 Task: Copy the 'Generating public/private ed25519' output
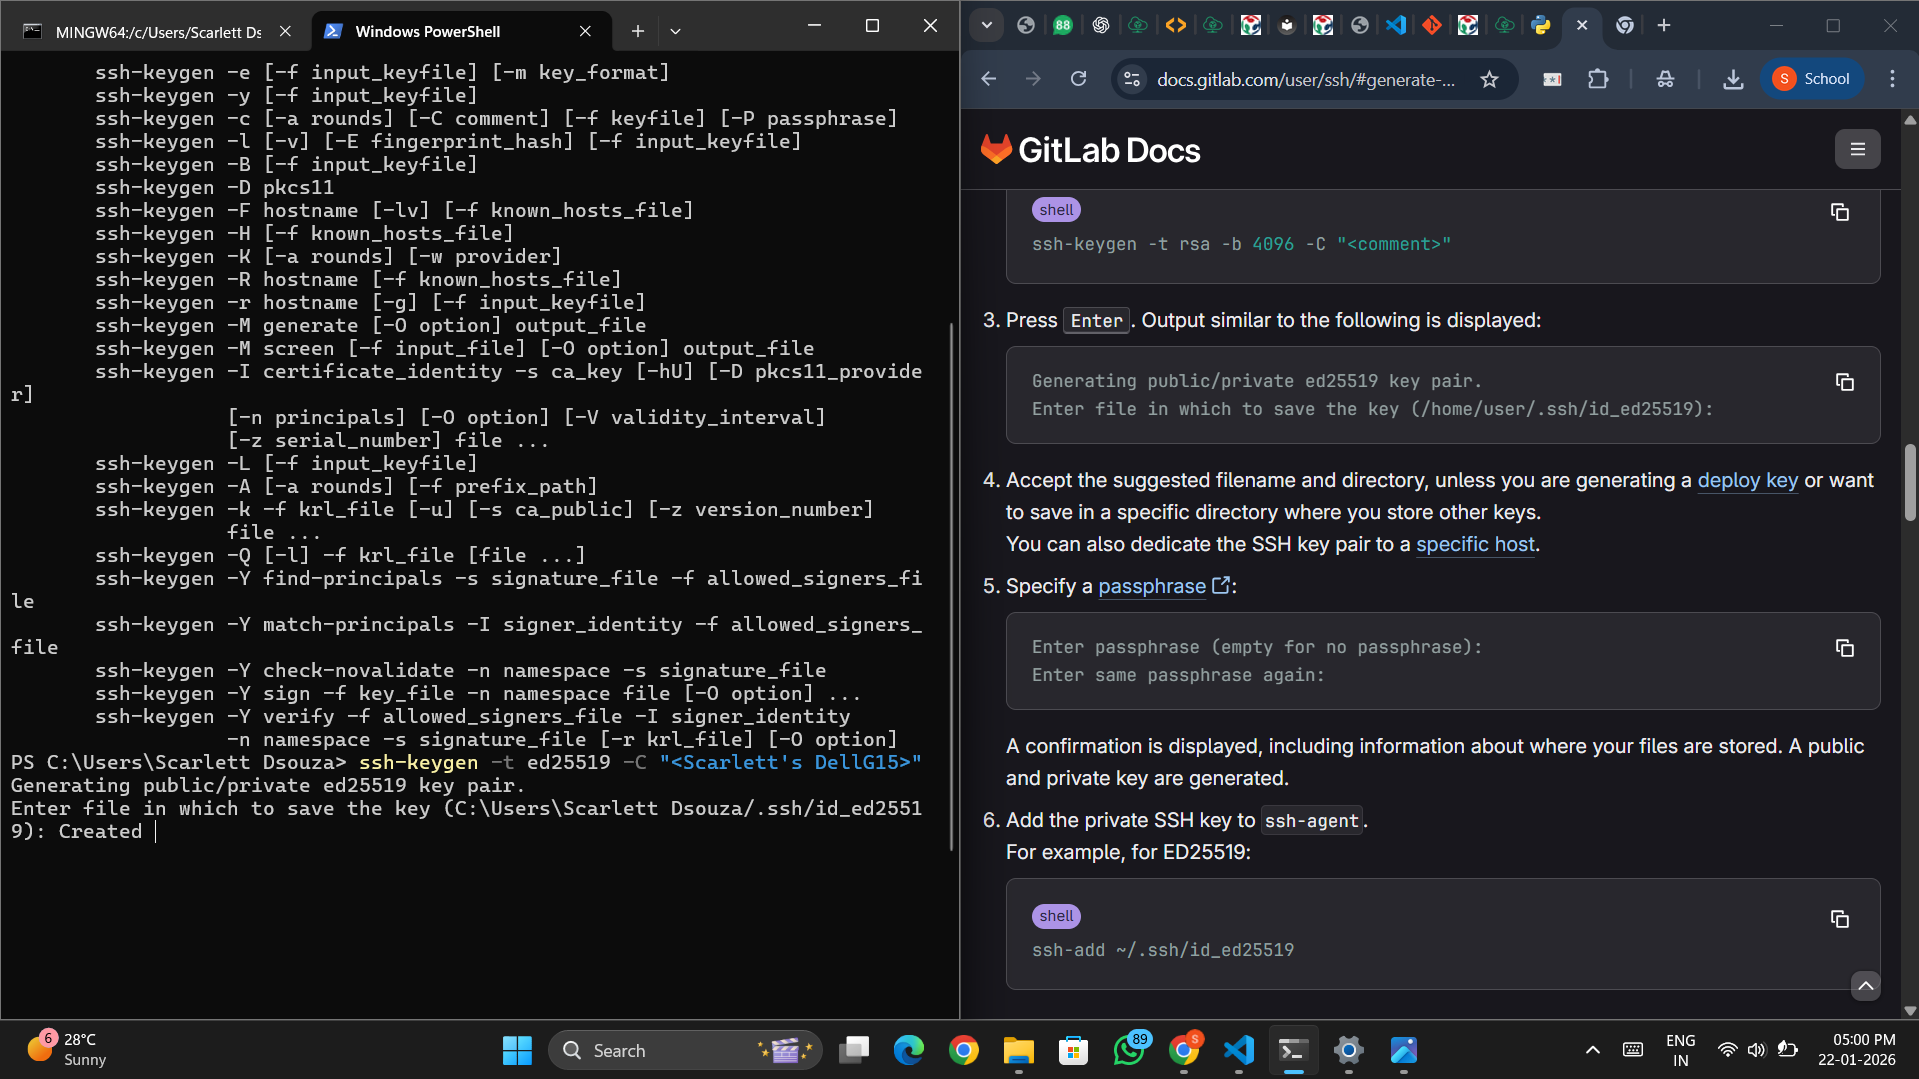click(x=1844, y=382)
